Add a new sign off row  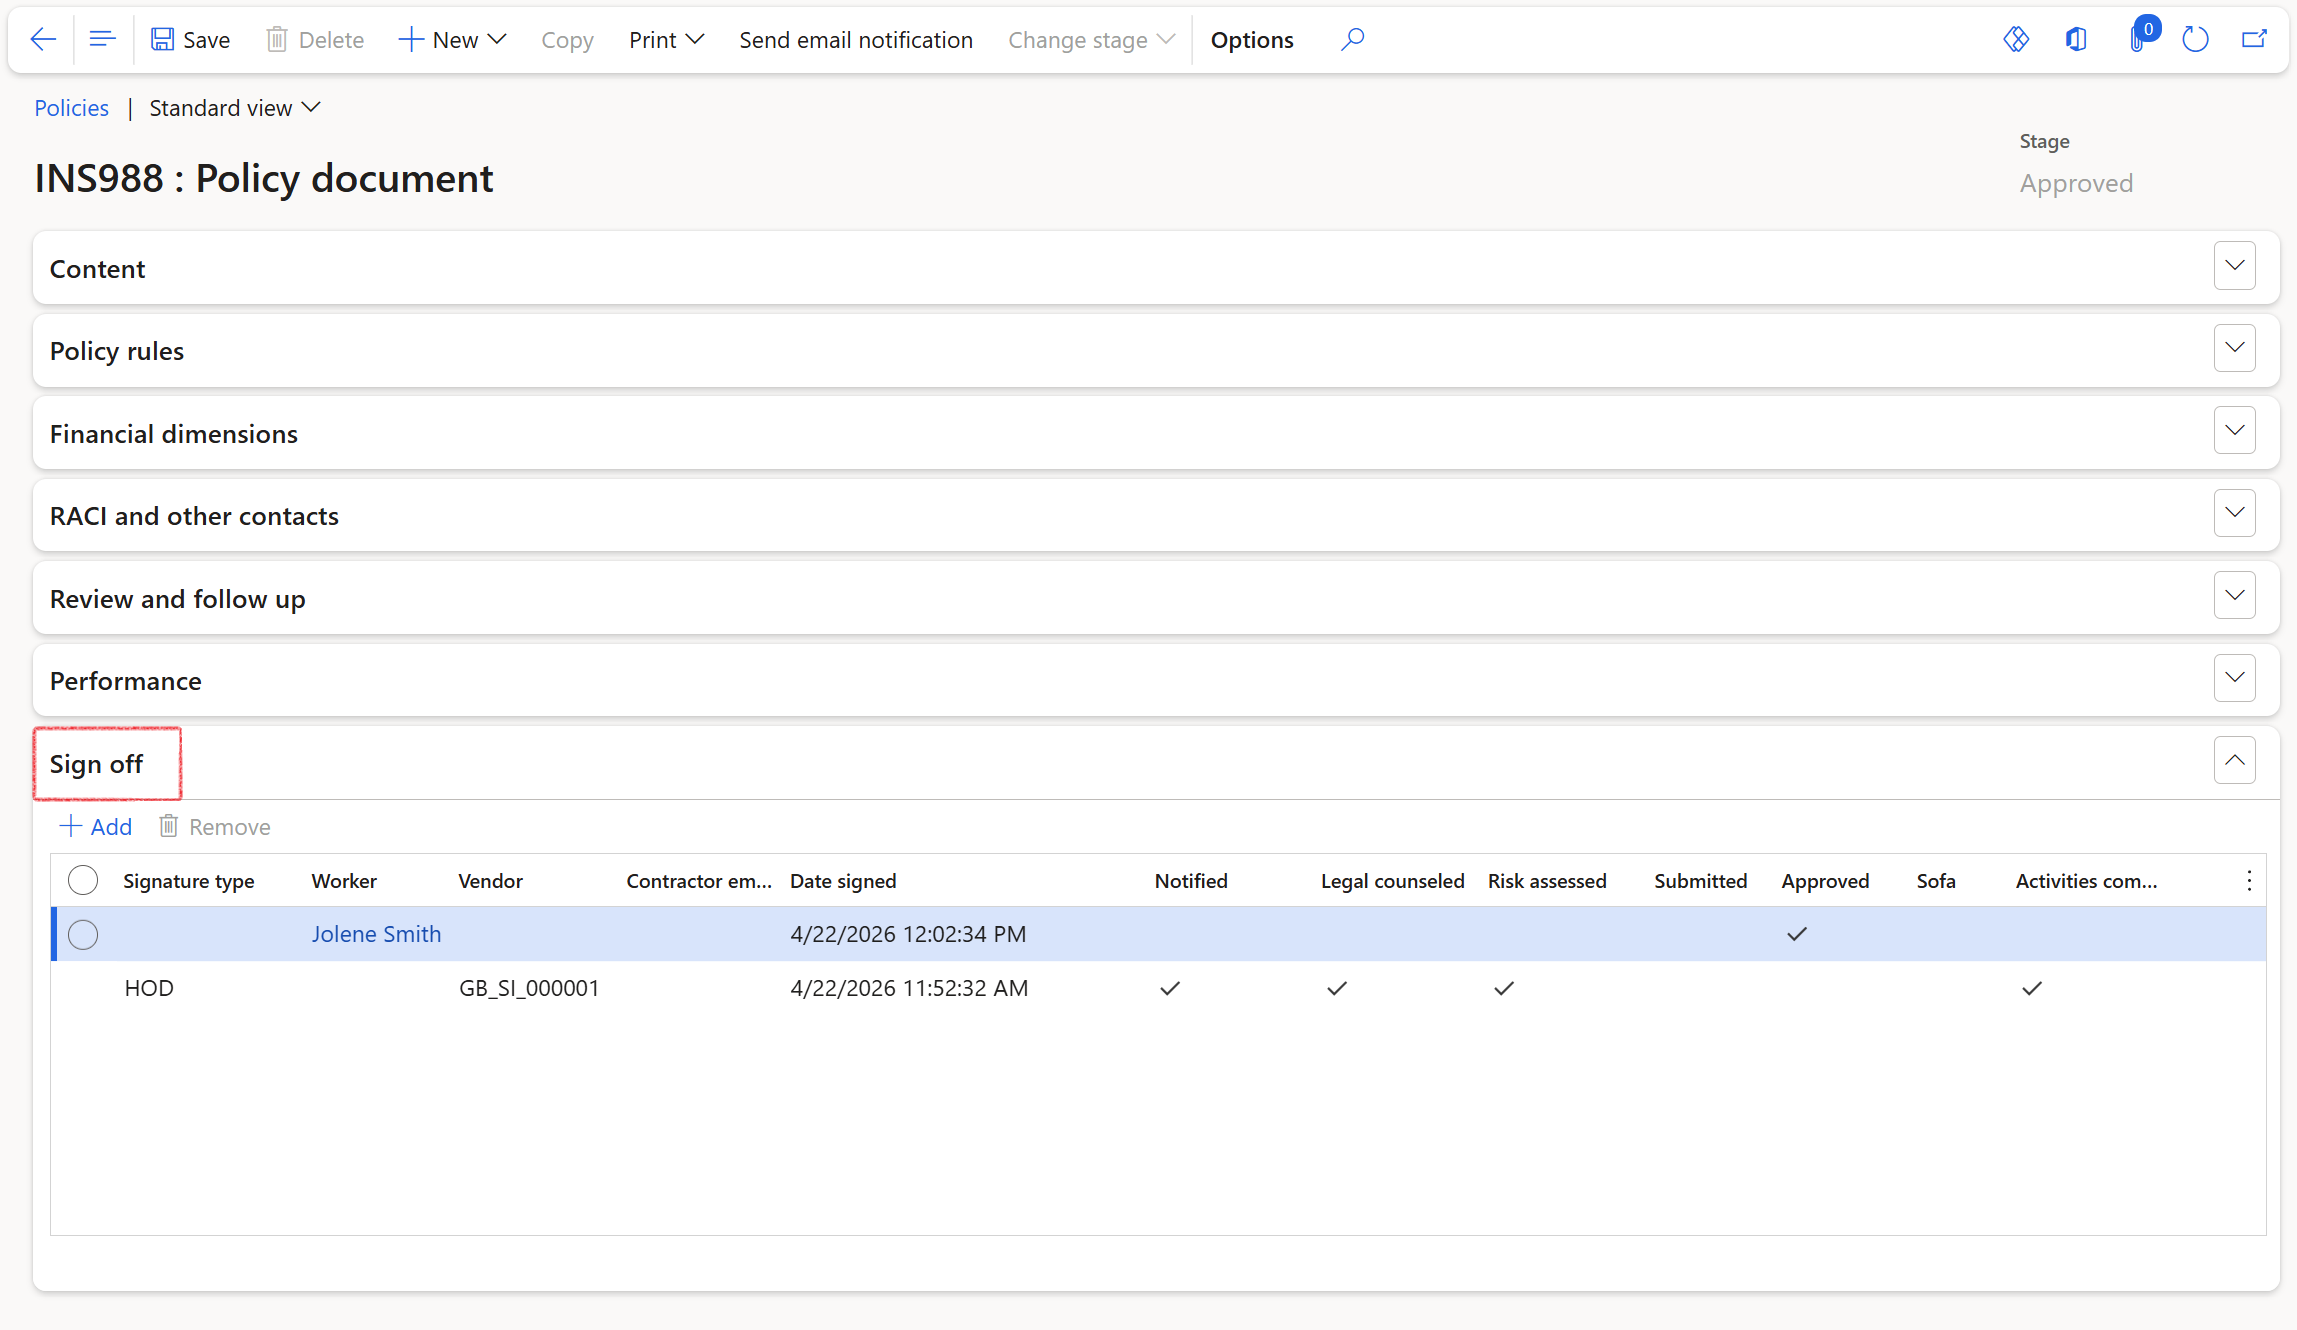[96, 827]
